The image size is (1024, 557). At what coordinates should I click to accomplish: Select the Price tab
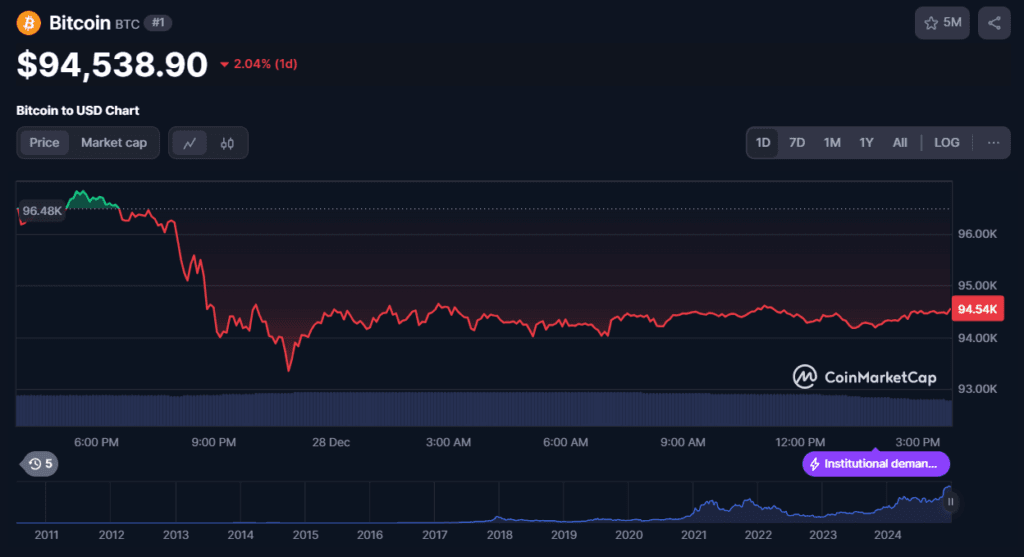(x=44, y=142)
